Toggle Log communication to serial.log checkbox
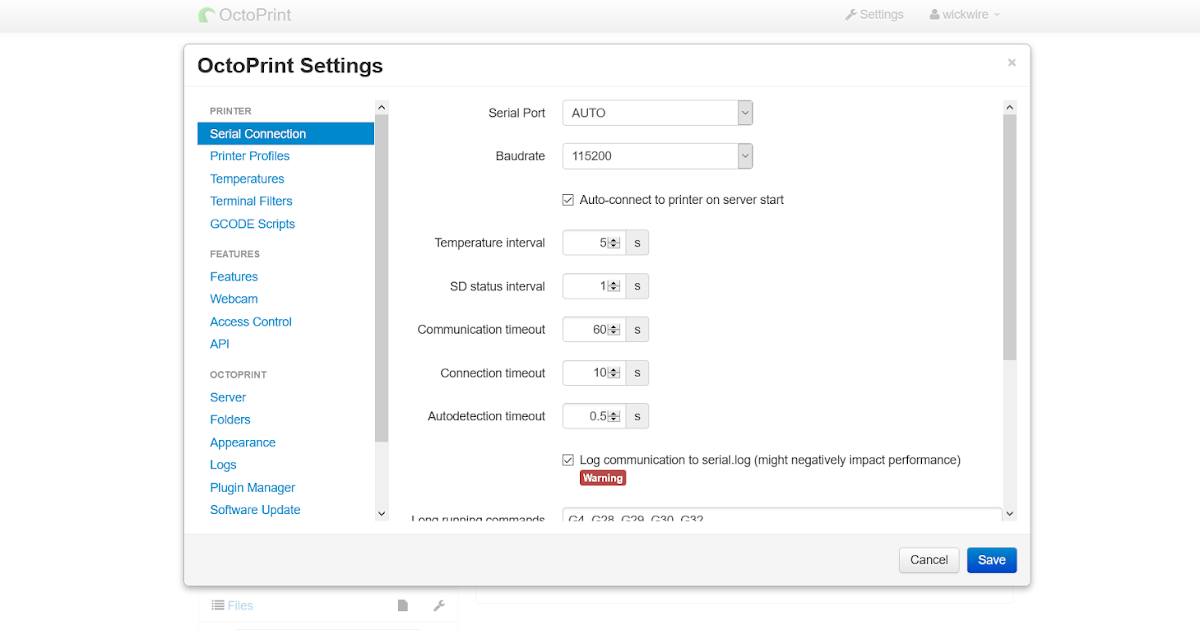 point(568,460)
